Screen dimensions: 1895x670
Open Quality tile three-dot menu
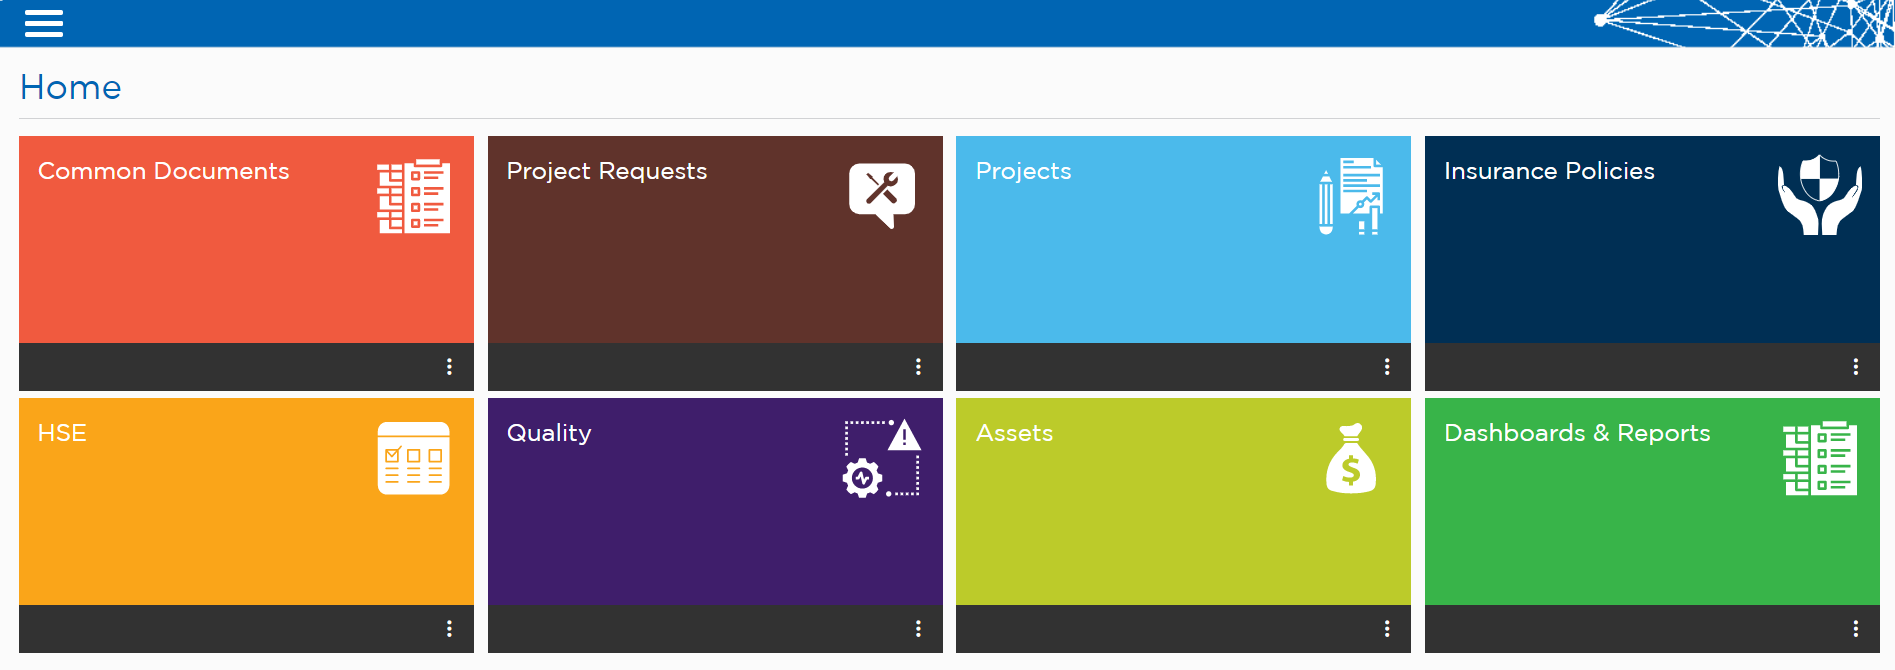[x=918, y=629]
